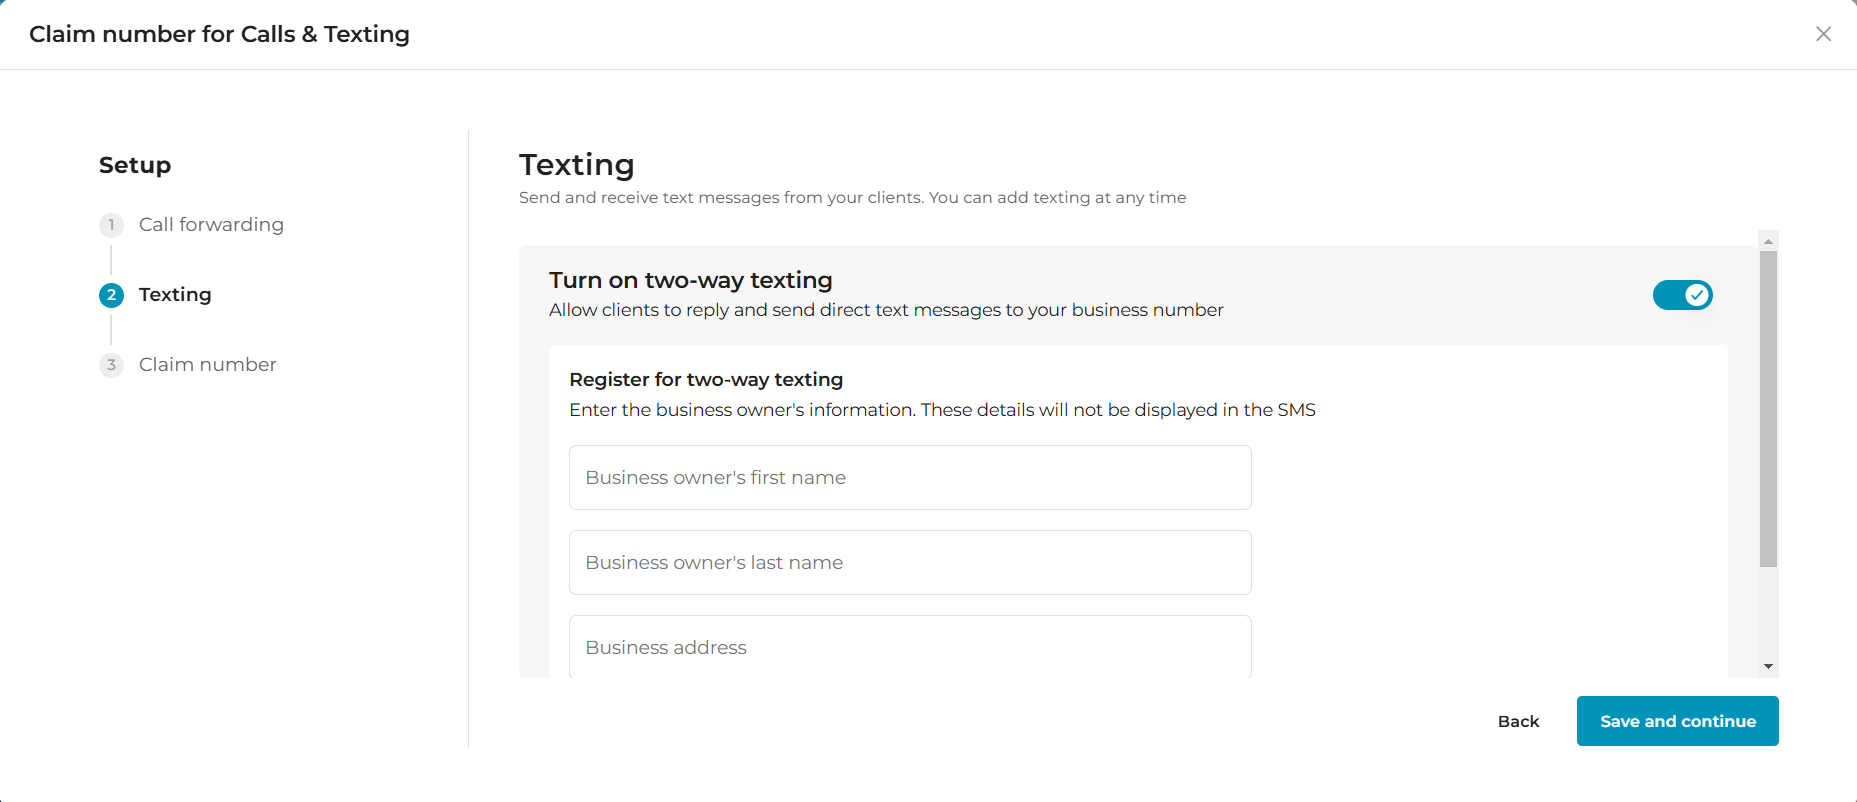Select the Texting setup step

[175, 295]
